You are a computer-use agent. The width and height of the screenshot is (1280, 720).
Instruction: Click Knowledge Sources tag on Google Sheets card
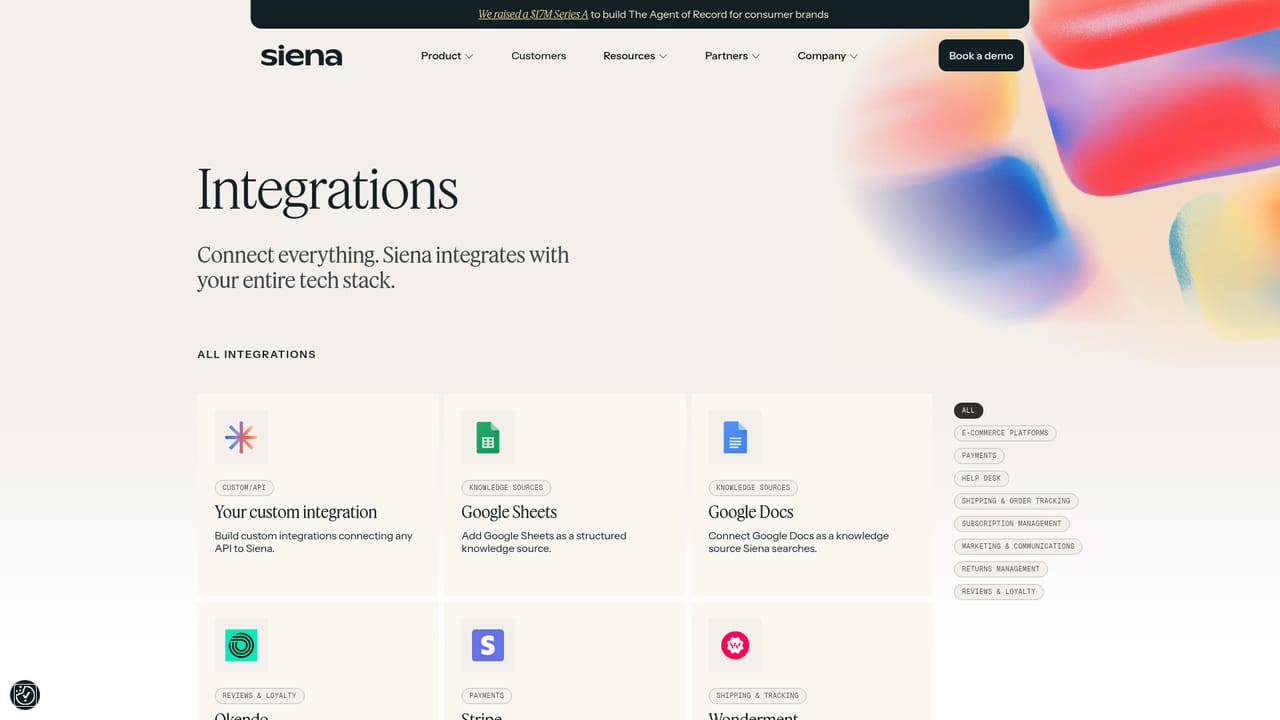click(506, 488)
